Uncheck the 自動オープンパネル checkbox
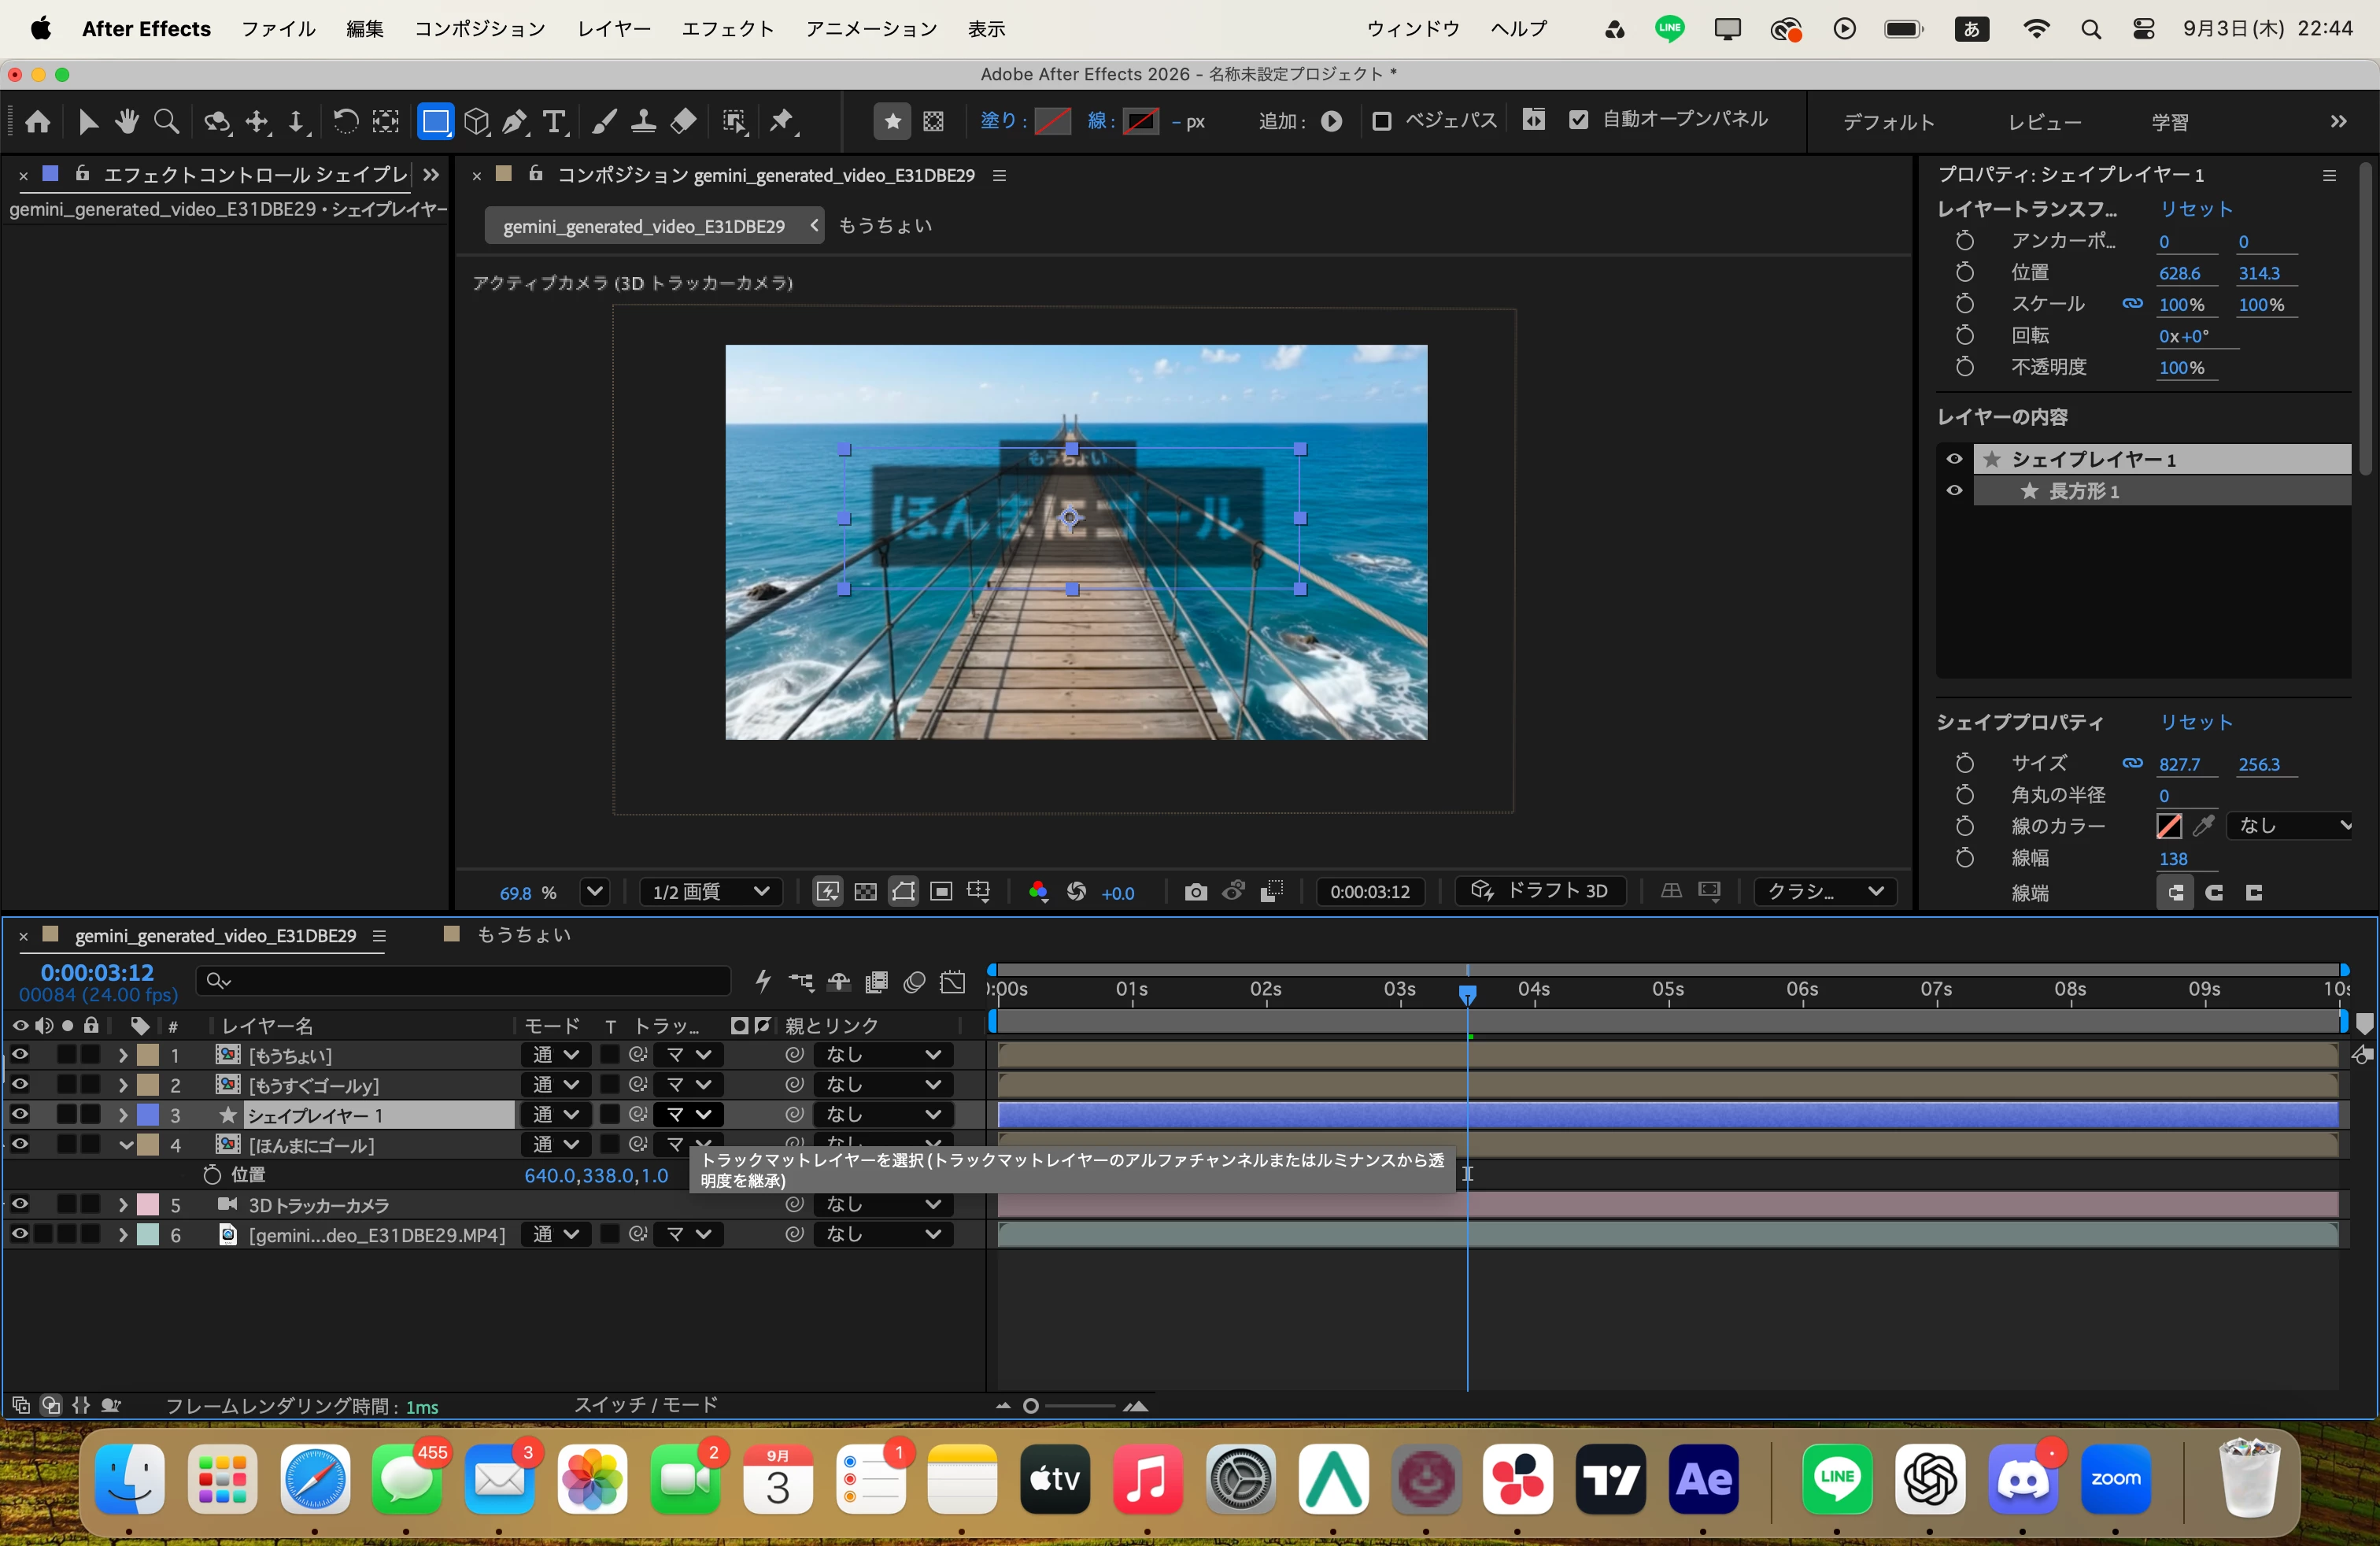 click(1578, 120)
